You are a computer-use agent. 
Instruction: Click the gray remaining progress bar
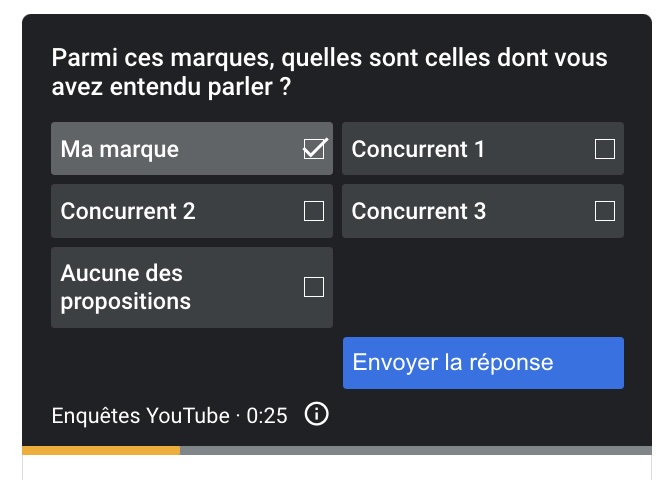point(416,450)
